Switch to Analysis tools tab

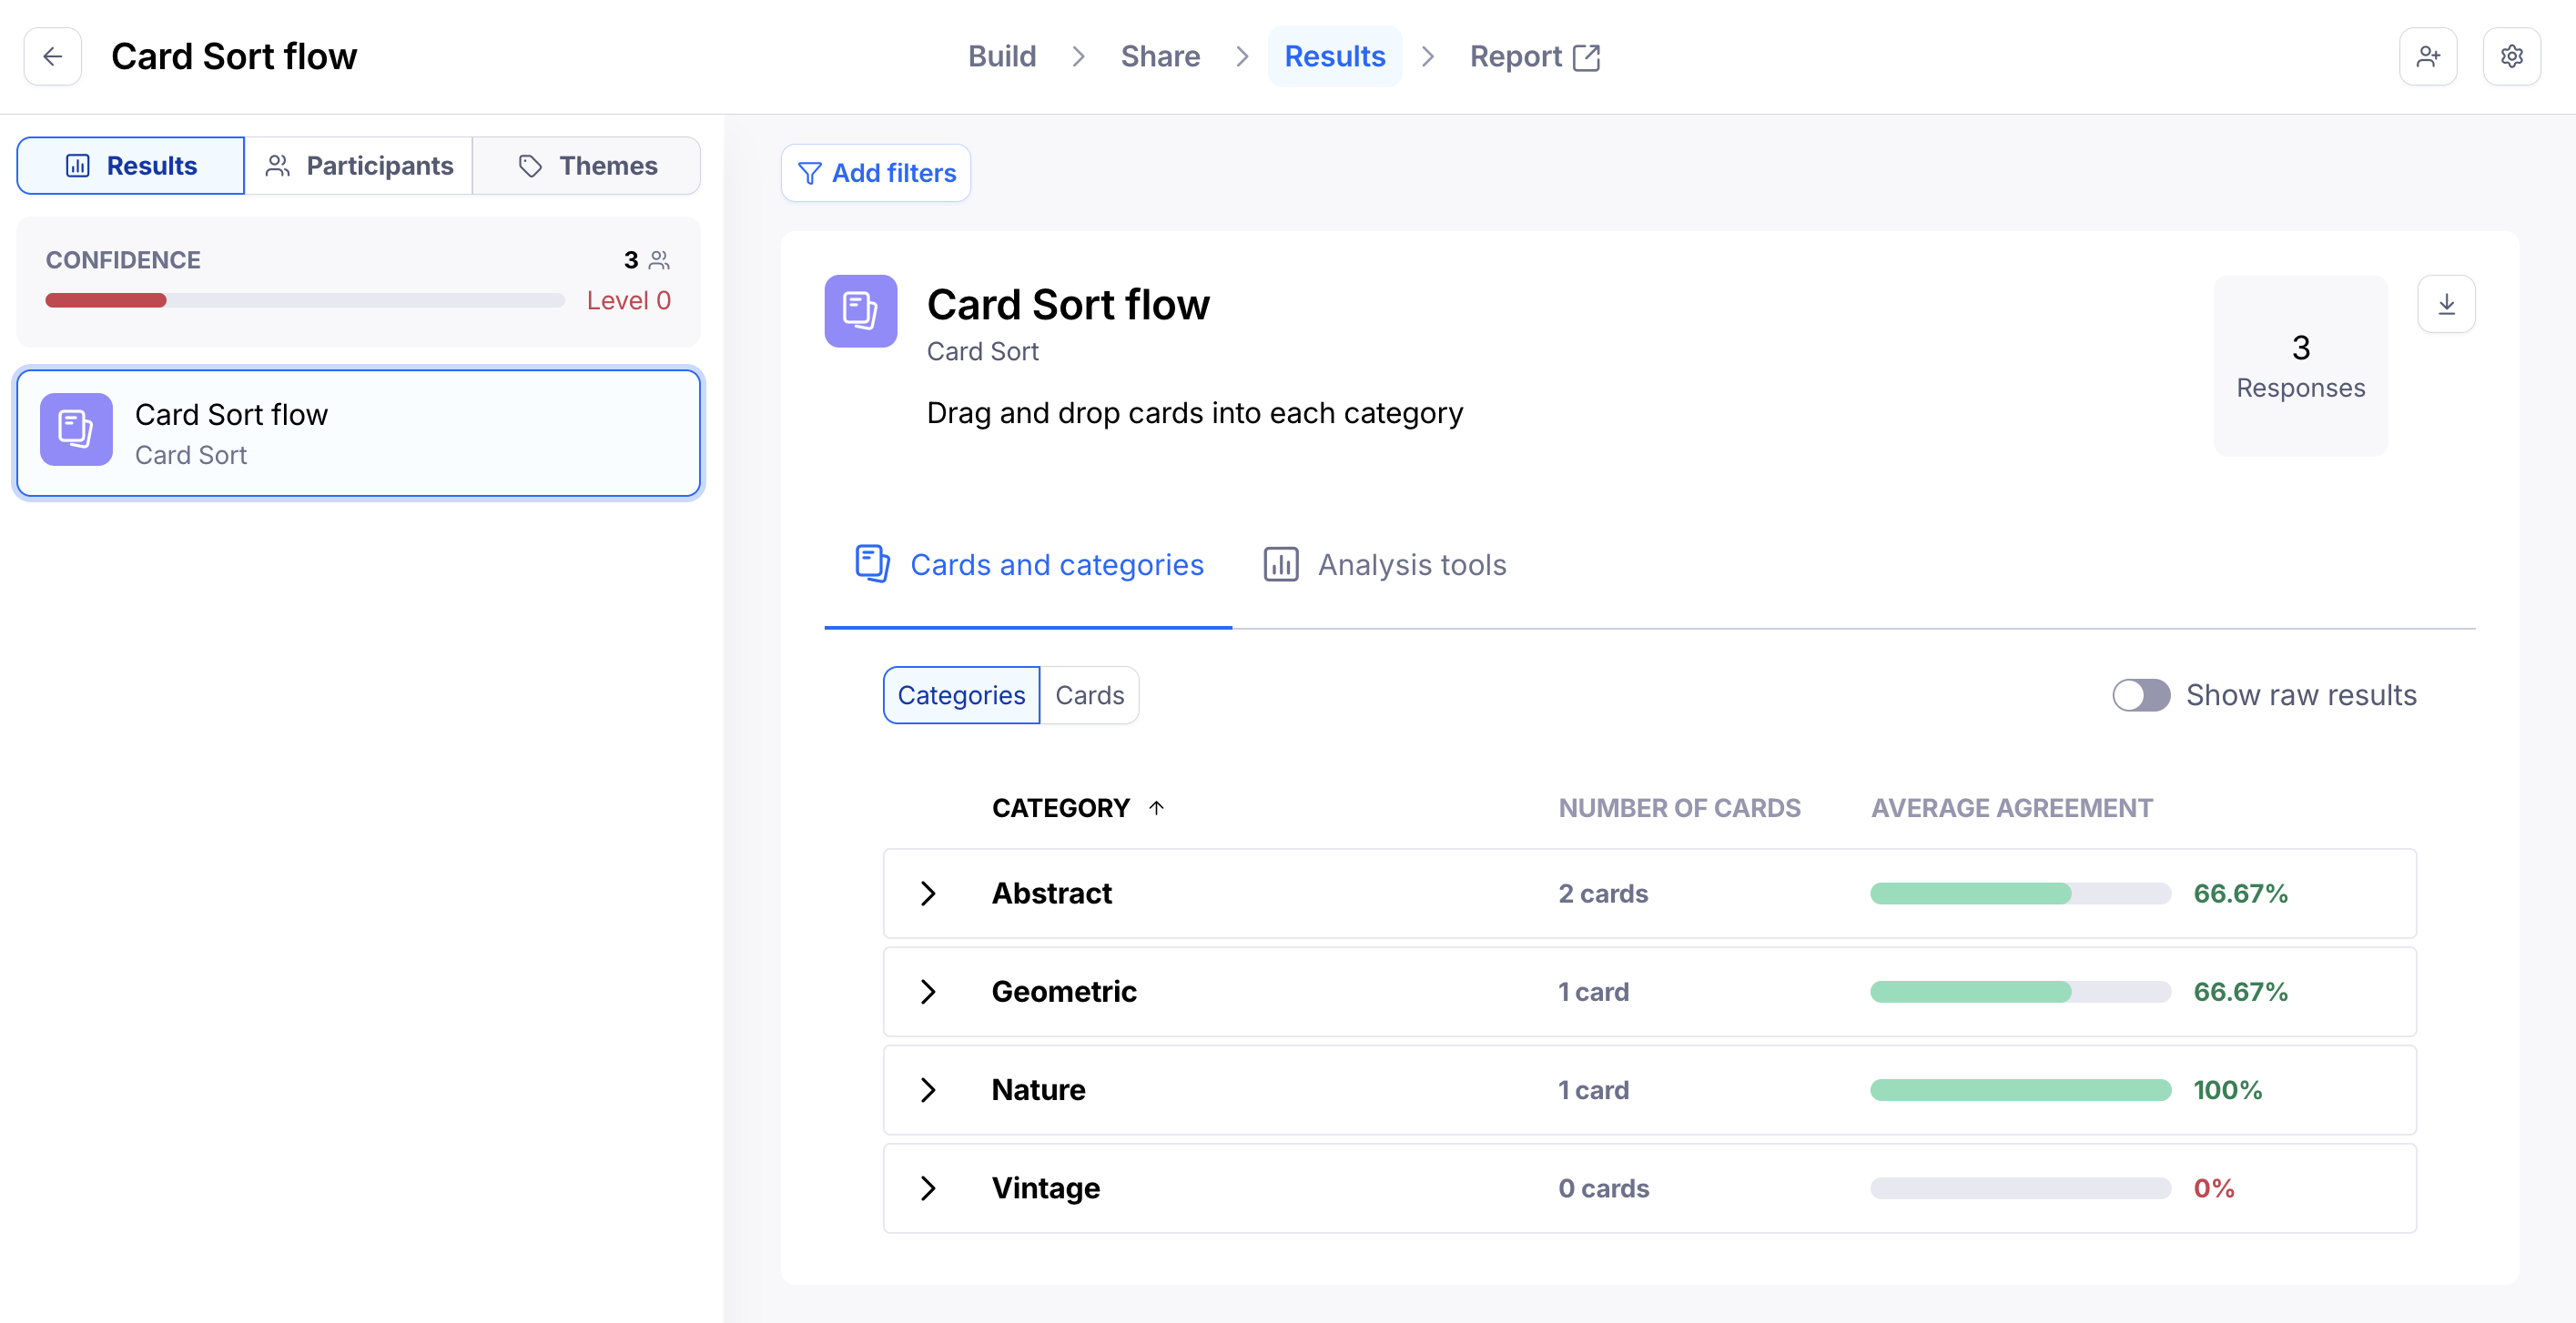click(1384, 565)
